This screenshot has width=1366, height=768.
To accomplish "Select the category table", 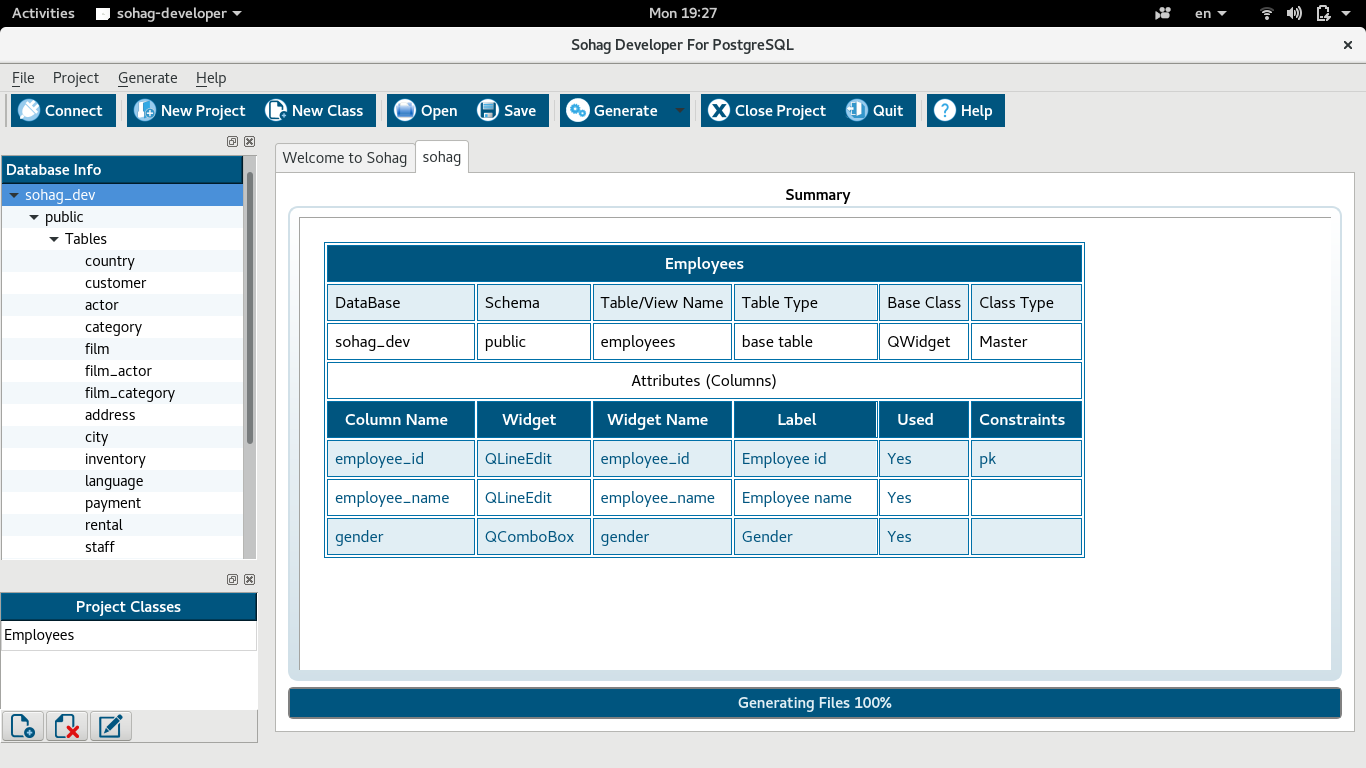I will pos(114,327).
